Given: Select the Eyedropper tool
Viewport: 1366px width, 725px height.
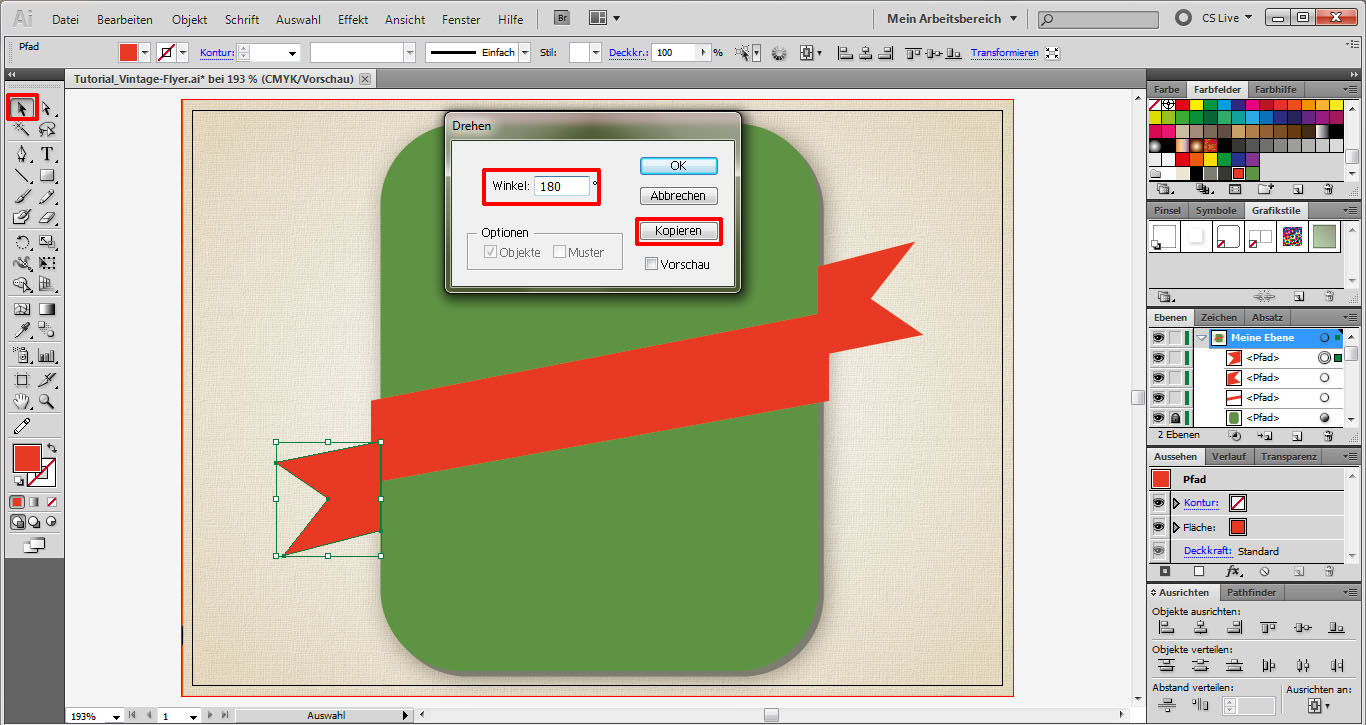Looking at the screenshot, I should [22, 331].
